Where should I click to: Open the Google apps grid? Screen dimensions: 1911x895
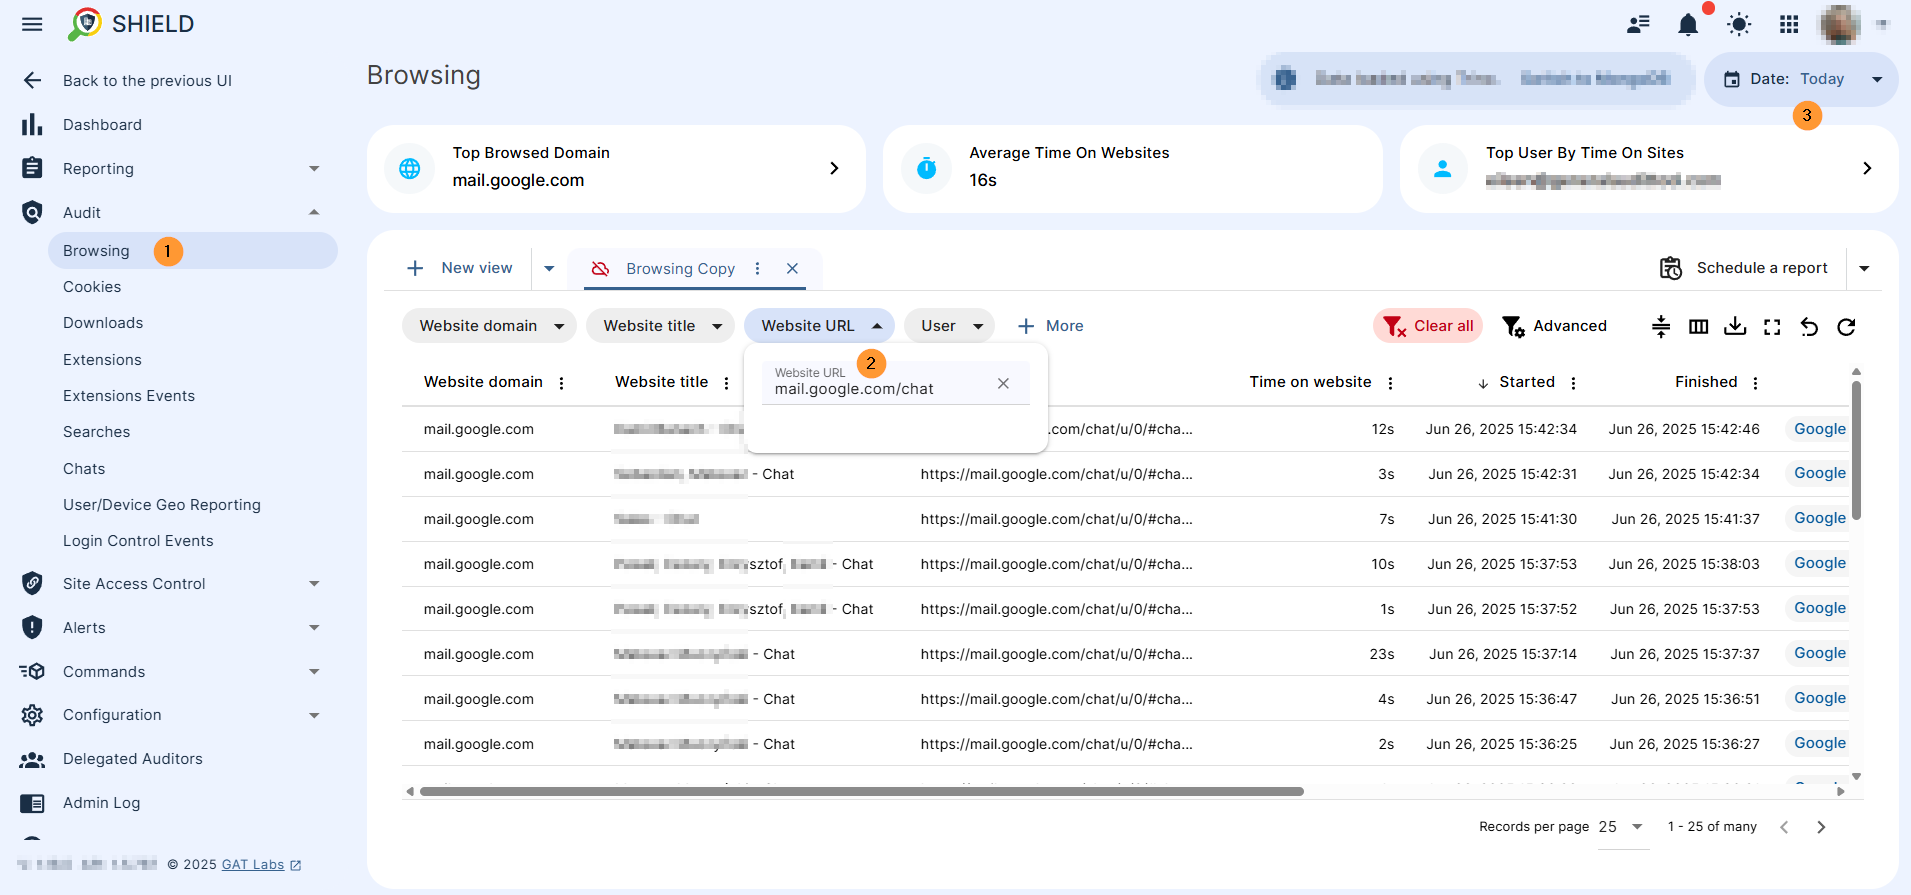pos(1789,24)
